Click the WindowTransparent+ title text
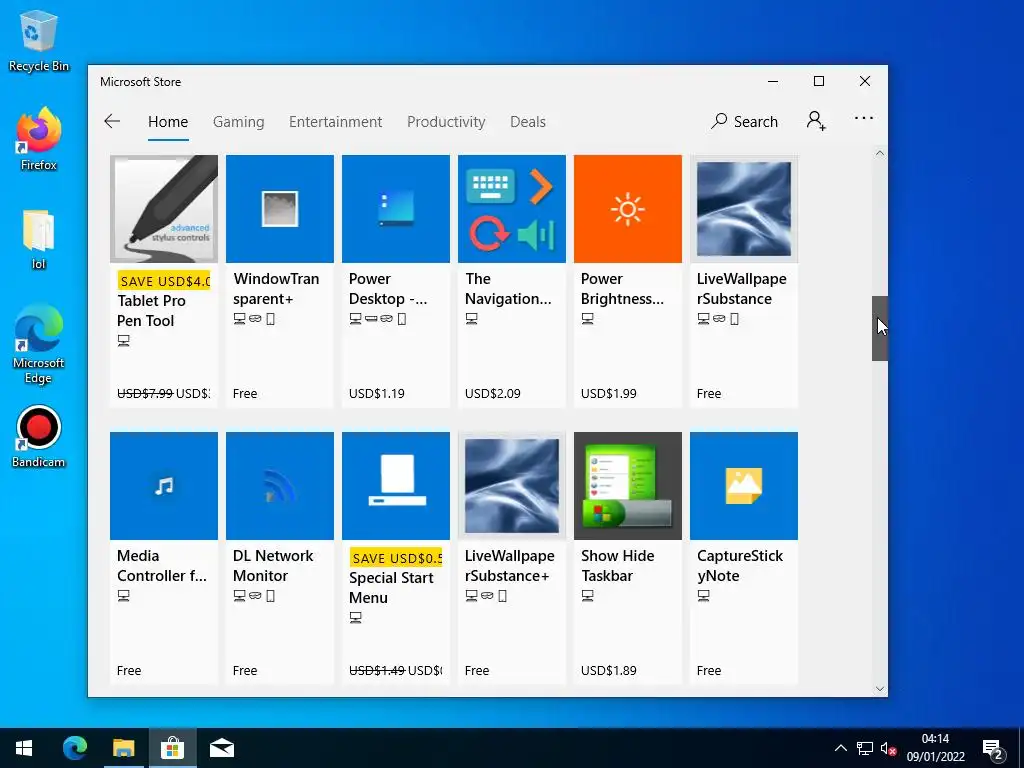Screen dimensions: 1024x768 coord(276,289)
